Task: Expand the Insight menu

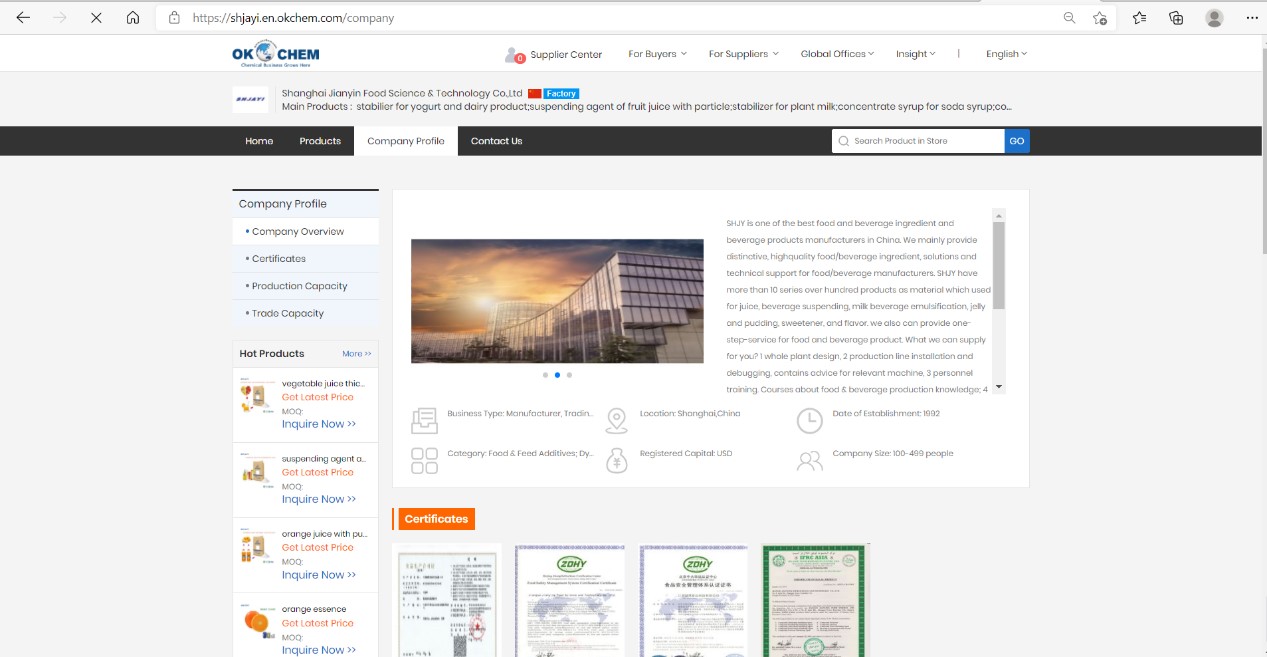Action: 916,54
